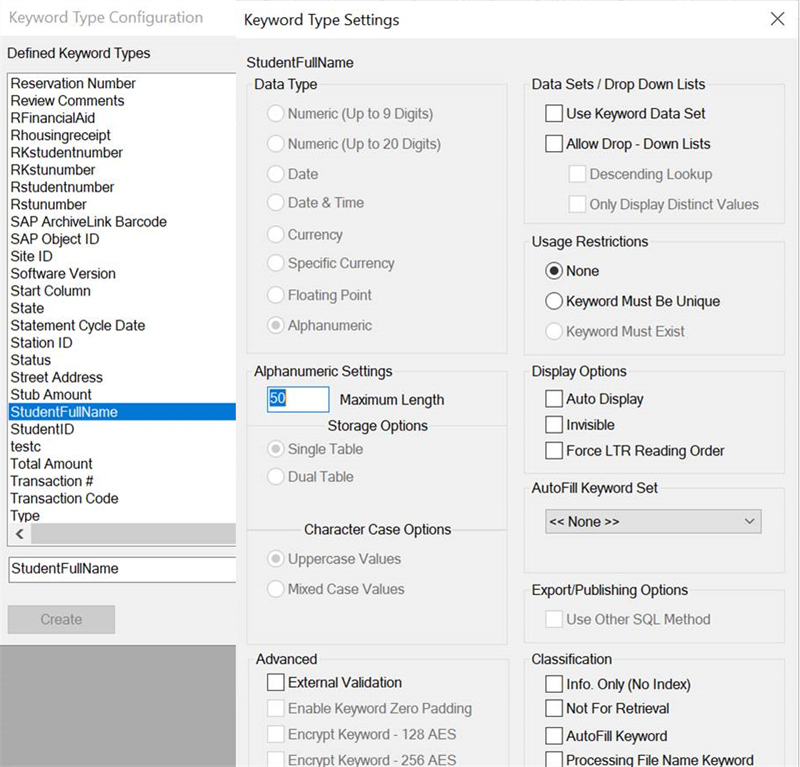
Task: Check Processing File Name Keyword
Action: point(554,760)
